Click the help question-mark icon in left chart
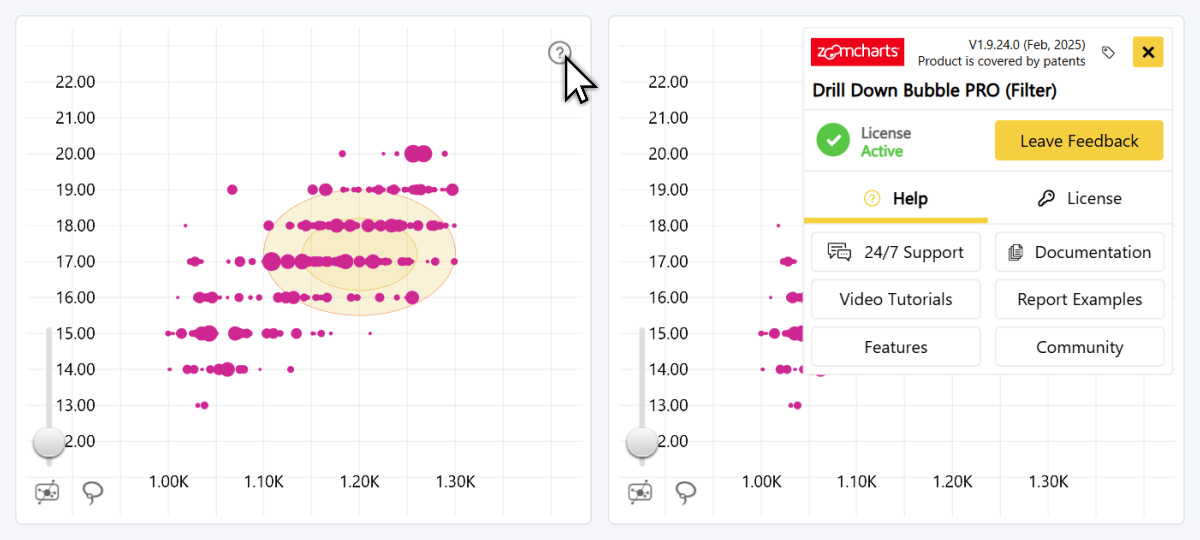Image resolution: width=1200 pixels, height=540 pixels. tap(559, 53)
